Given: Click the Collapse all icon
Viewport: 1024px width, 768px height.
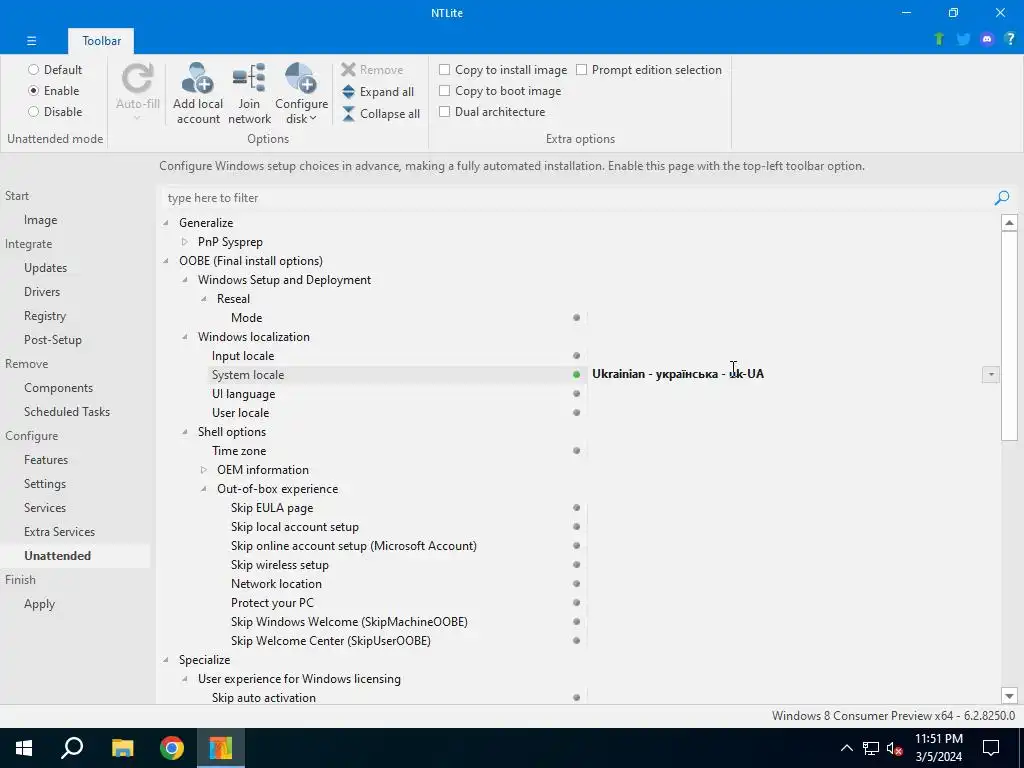Looking at the screenshot, I should click(348, 114).
